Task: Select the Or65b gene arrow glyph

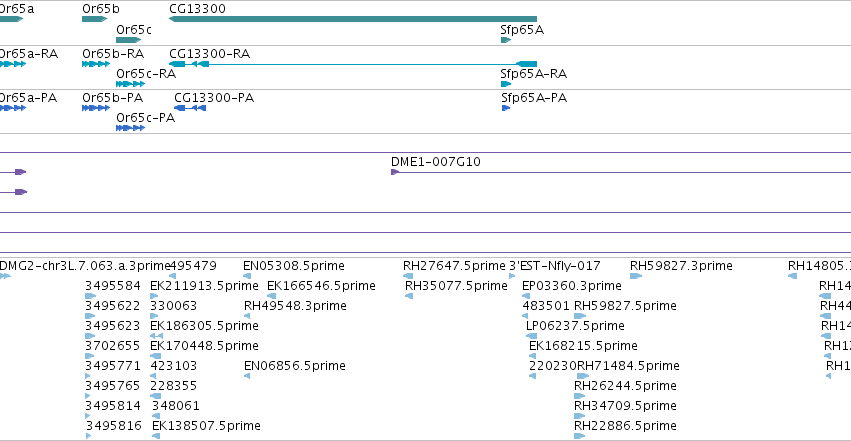Action: tap(94, 19)
